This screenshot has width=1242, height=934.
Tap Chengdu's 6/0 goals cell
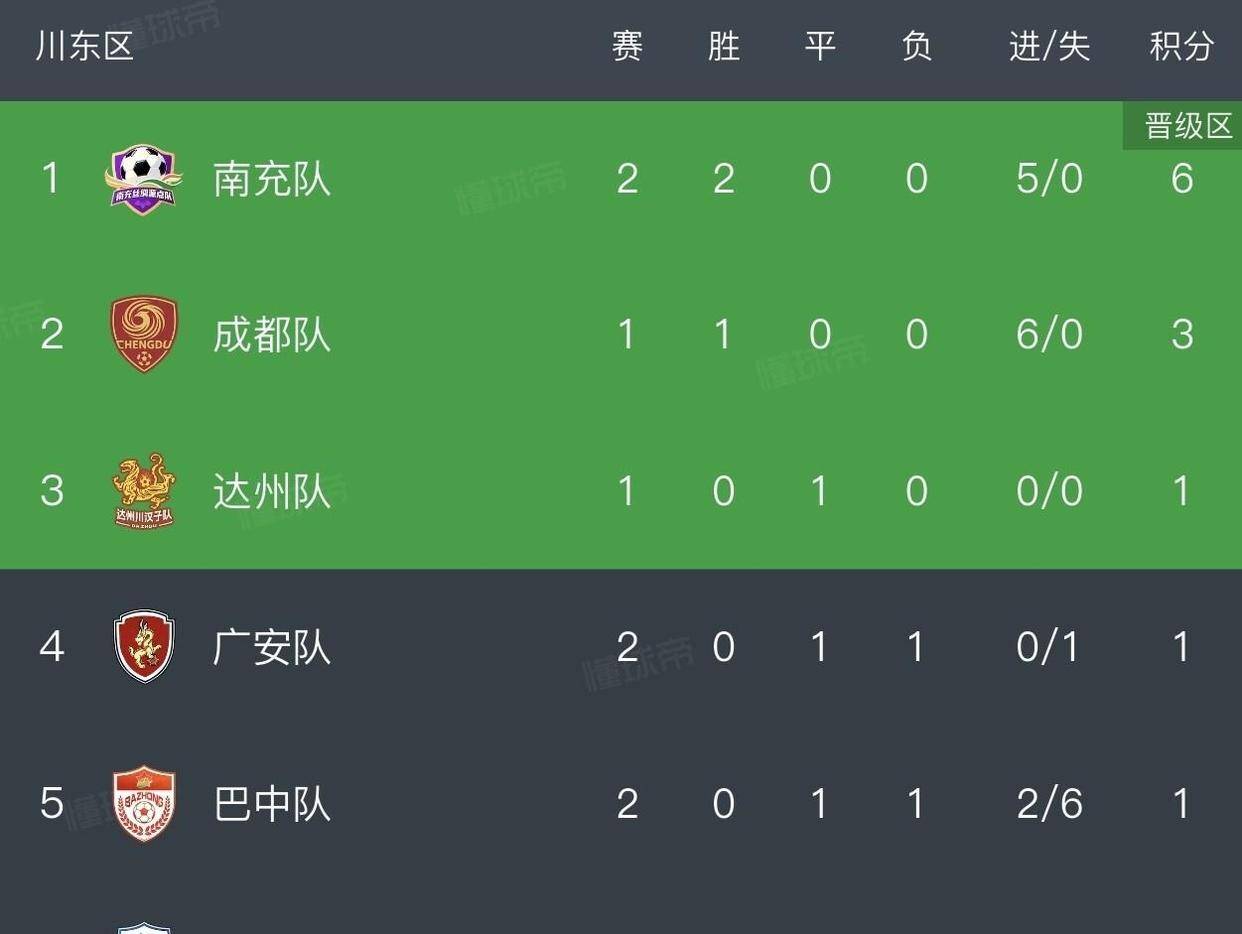pos(1049,334)
